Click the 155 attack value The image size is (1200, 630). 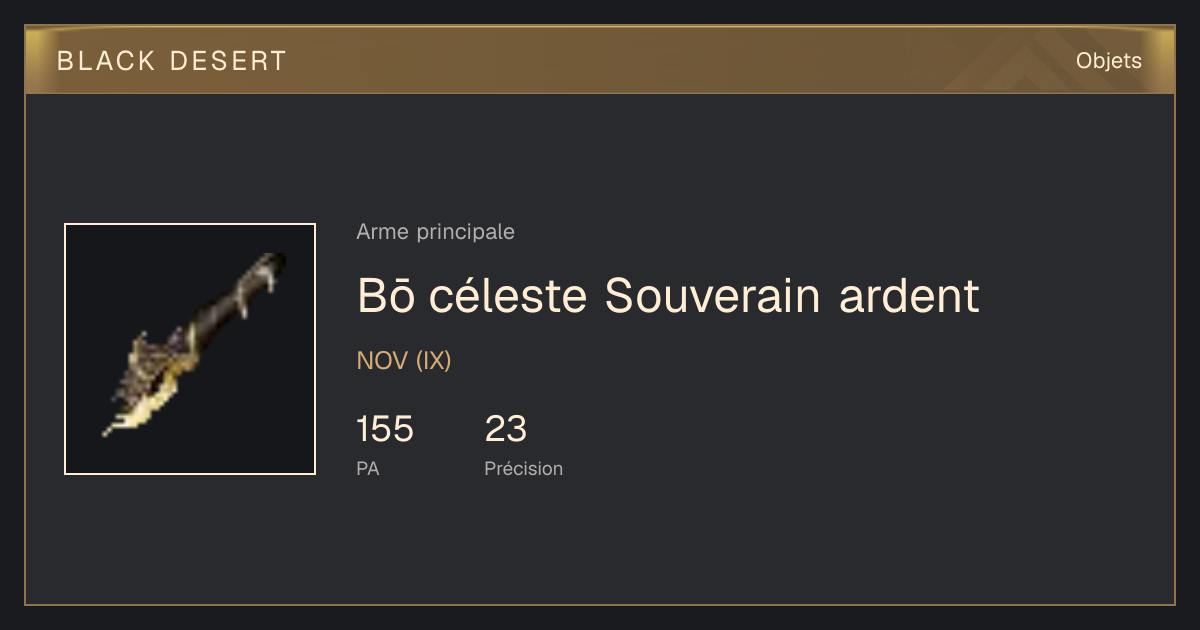[x=385, y=429]
